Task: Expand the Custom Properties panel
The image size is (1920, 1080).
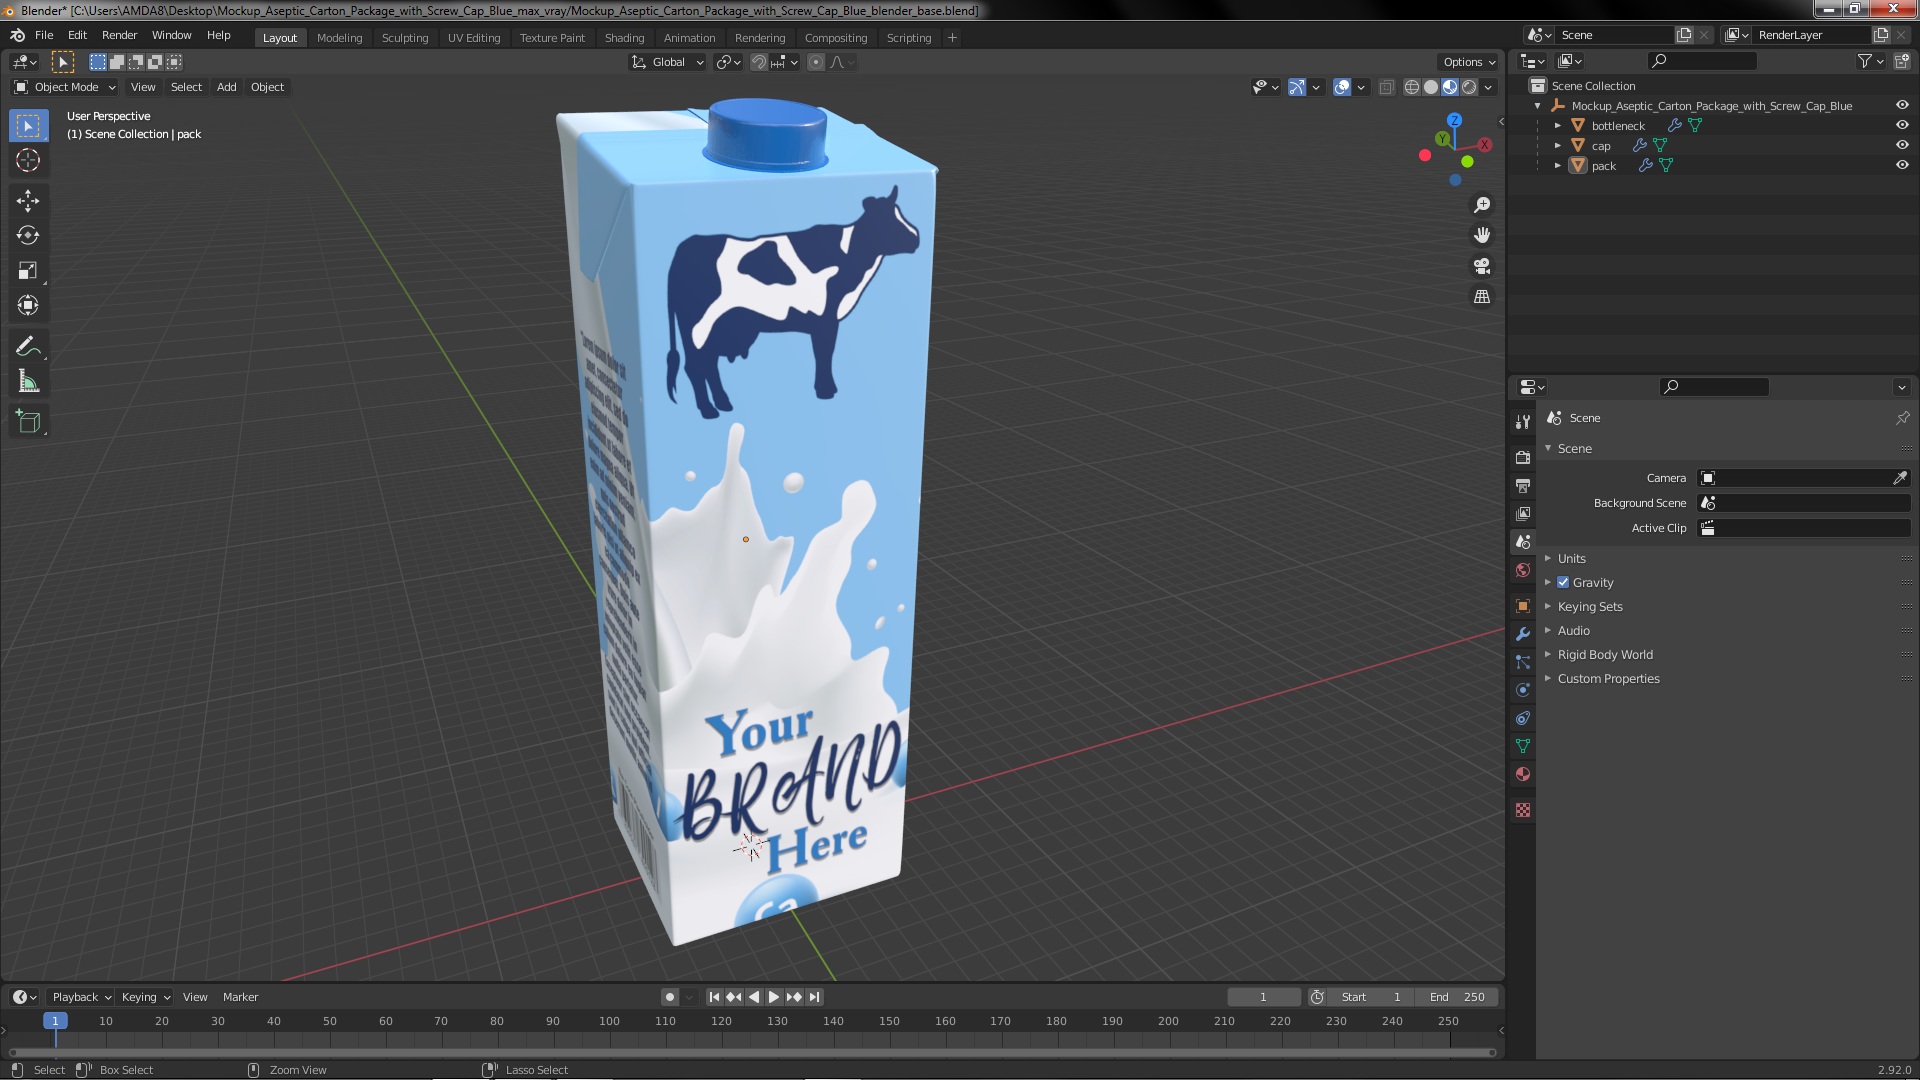Action: coord(1608,678)
